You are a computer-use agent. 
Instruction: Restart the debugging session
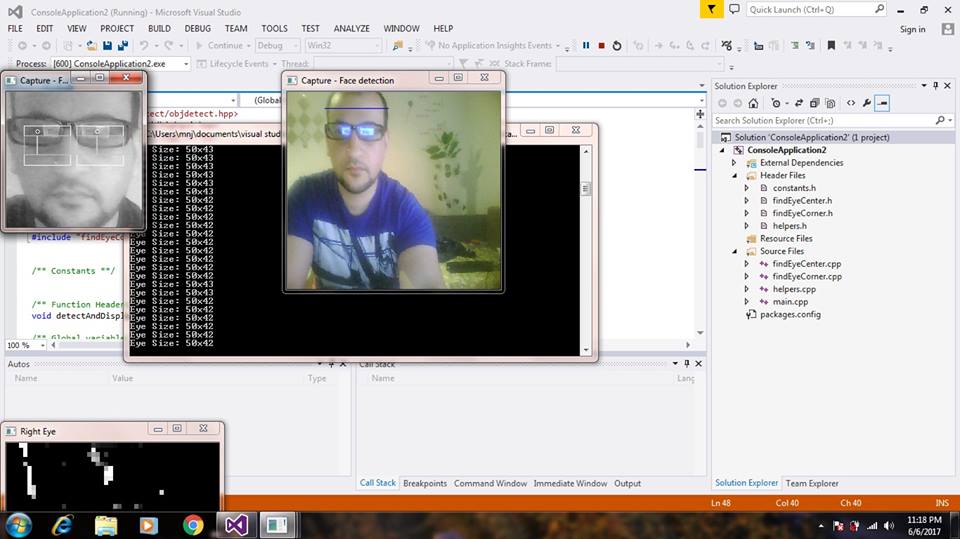tap(617, 45)
